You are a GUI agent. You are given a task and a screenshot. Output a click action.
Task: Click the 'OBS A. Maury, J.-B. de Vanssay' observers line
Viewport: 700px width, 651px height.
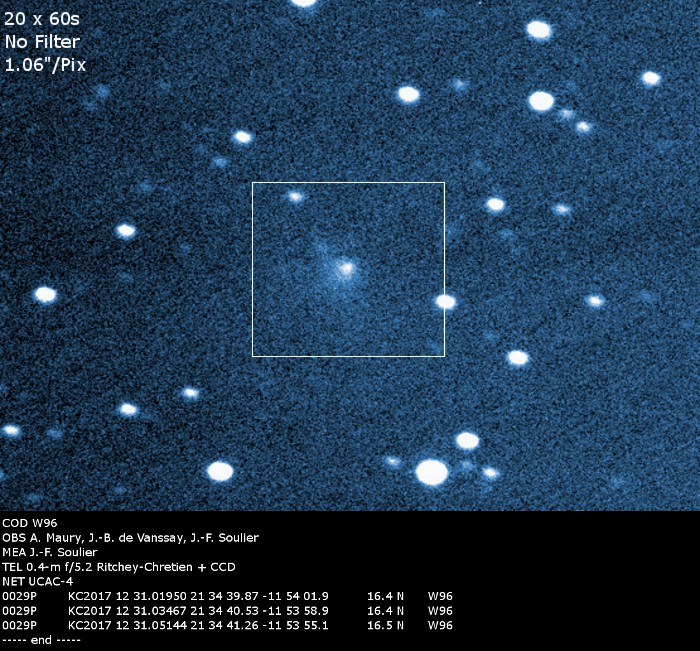click(x=130, y=538)
